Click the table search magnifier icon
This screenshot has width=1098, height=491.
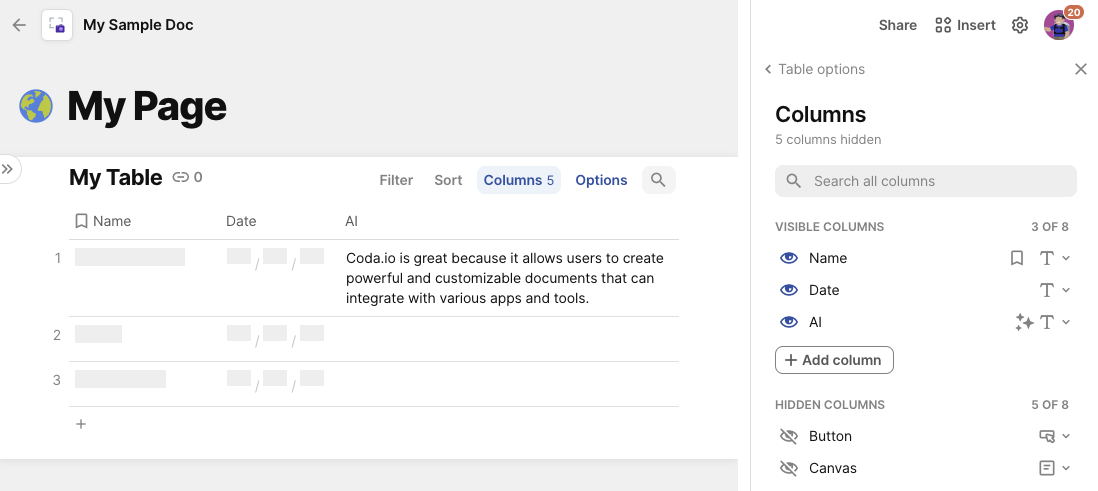pyautogui.click(x=658, y=180)
